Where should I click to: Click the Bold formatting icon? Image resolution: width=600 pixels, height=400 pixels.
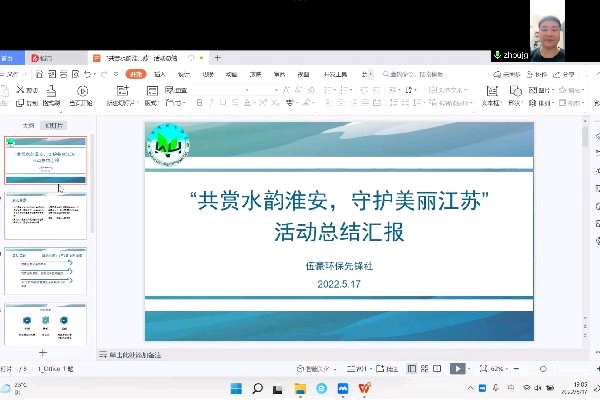tap(198, 103)
